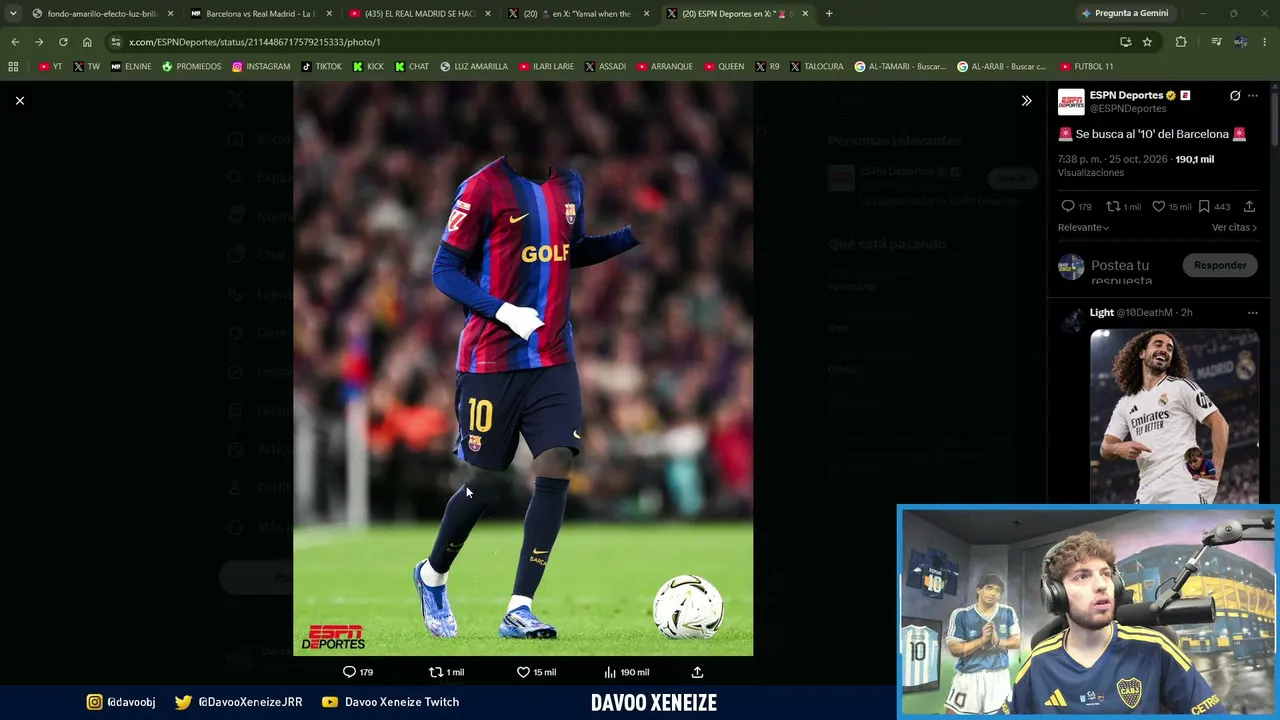Share the post from sidebar share icon
1280x720 pixels.
point(1249,207)
